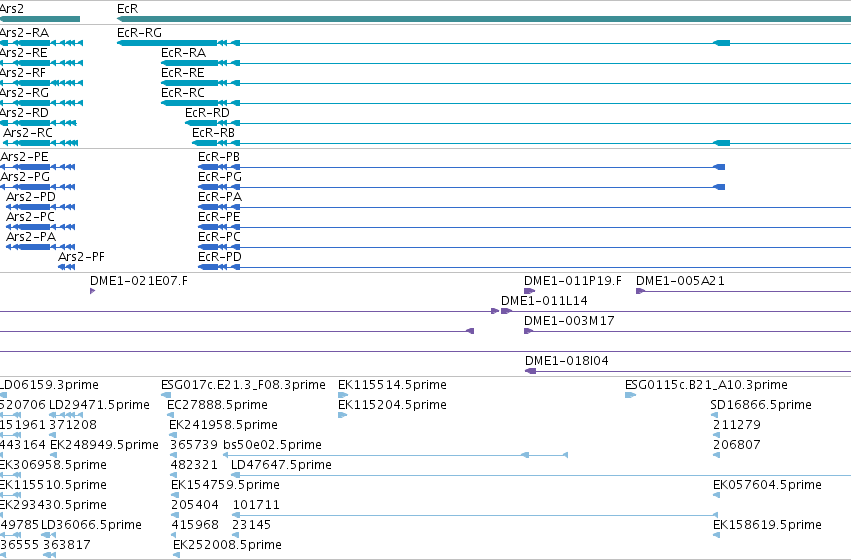Pick the Ars2-PA protein label
The width and height of the screenshot is (851, 560).
tap(31, 237)
